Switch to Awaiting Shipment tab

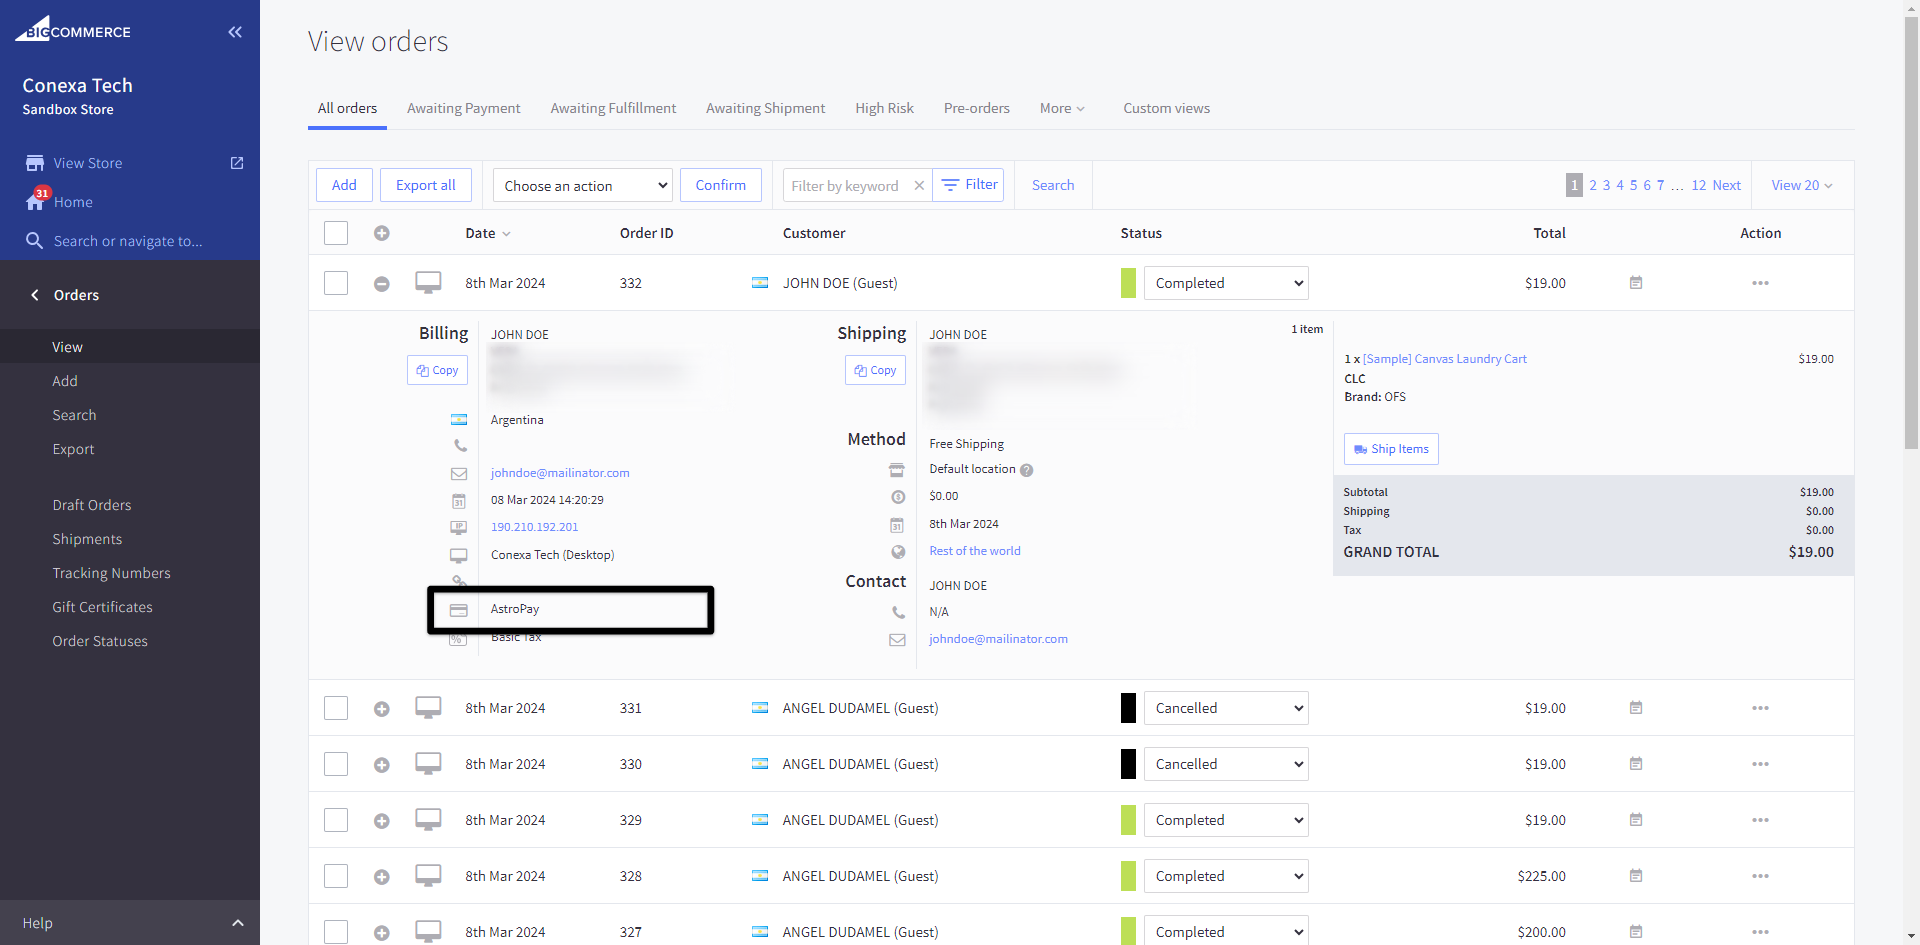765,108
